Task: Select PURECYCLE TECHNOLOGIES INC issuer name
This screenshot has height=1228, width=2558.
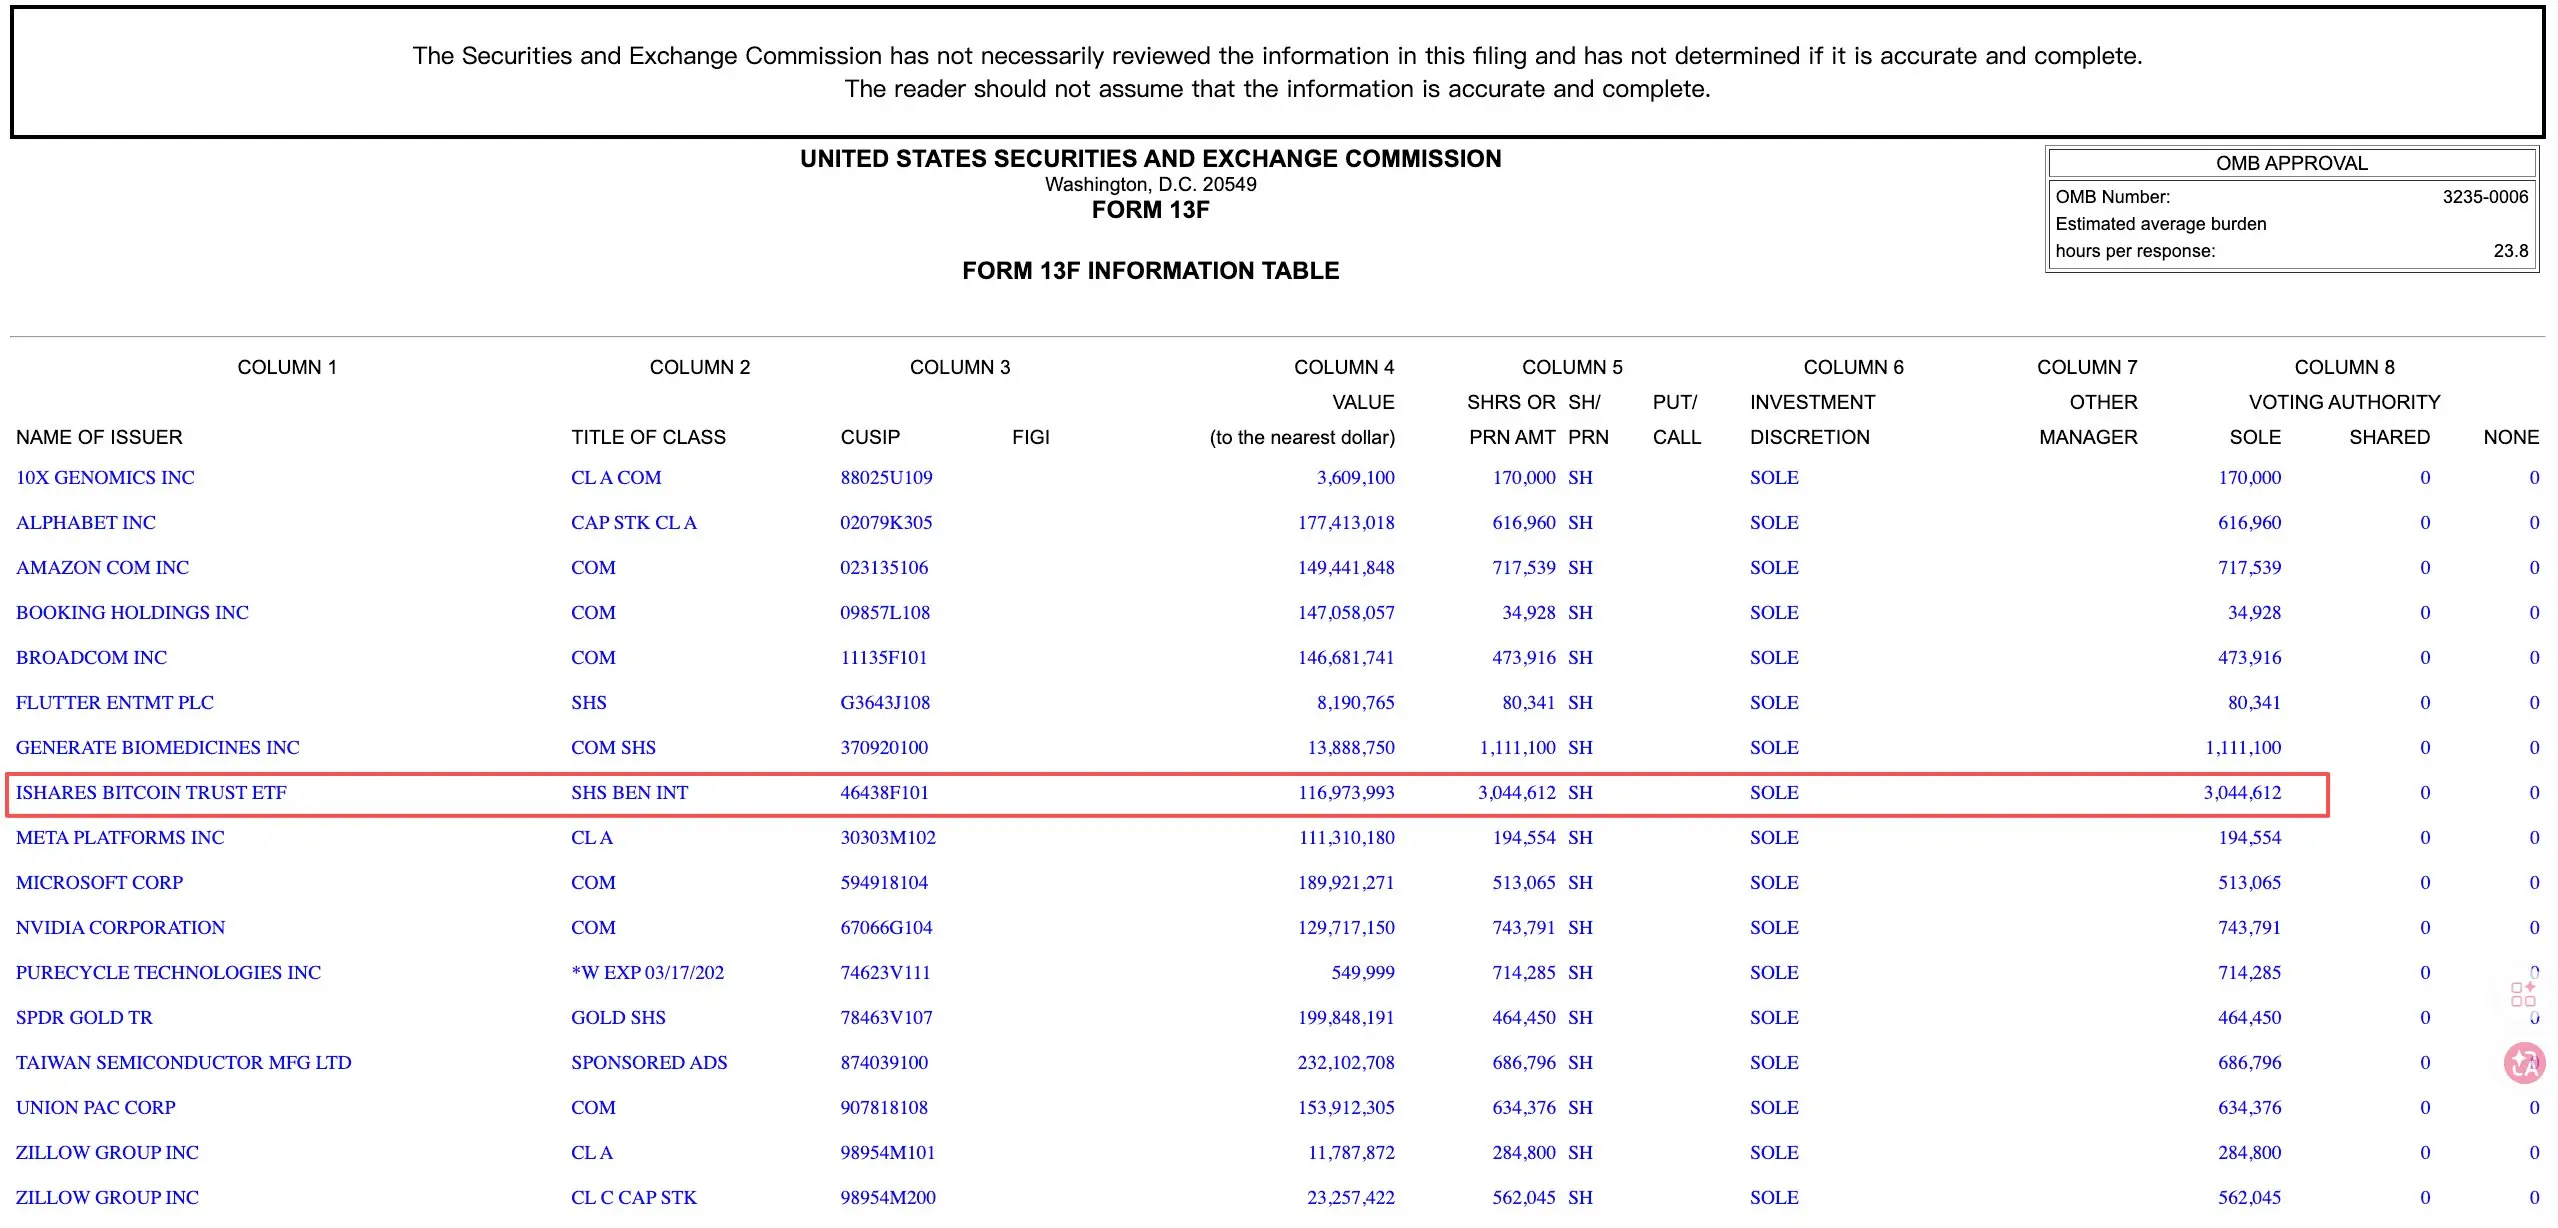Action: pos(168,973)
